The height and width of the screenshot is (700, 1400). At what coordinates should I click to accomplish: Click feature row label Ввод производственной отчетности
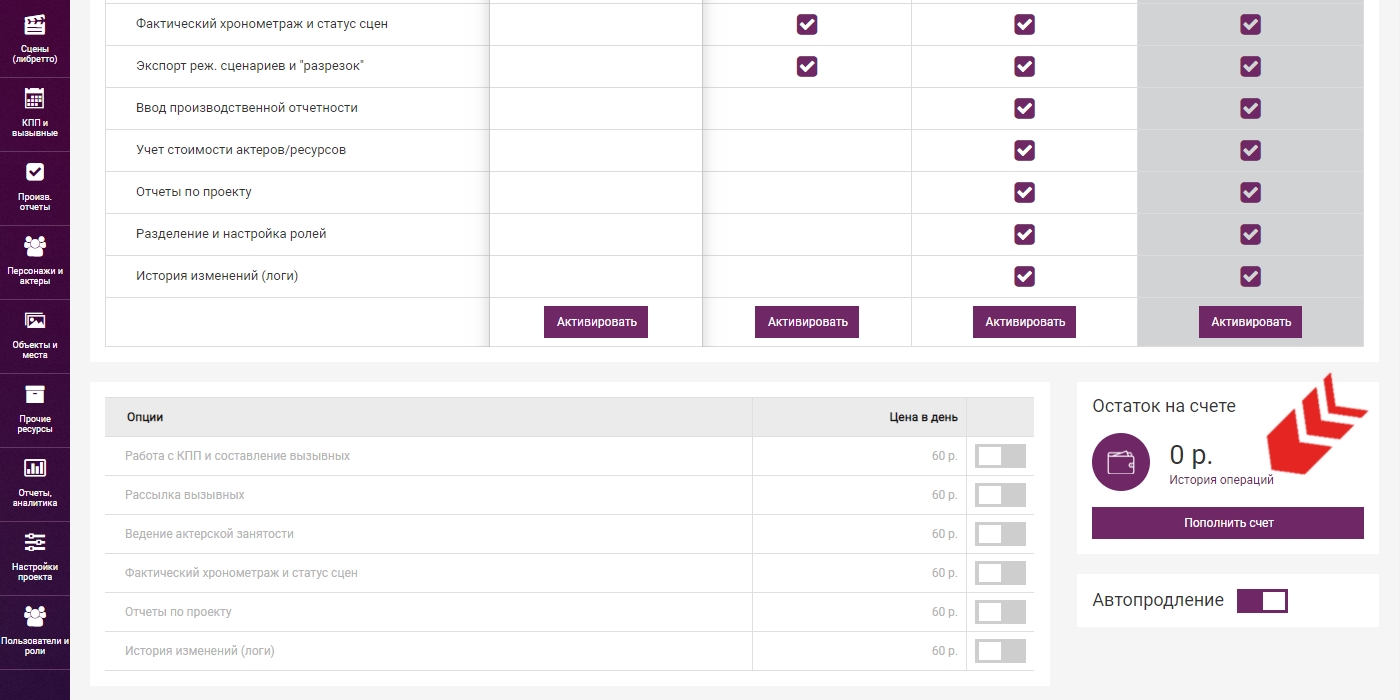[x=247, y=108]
